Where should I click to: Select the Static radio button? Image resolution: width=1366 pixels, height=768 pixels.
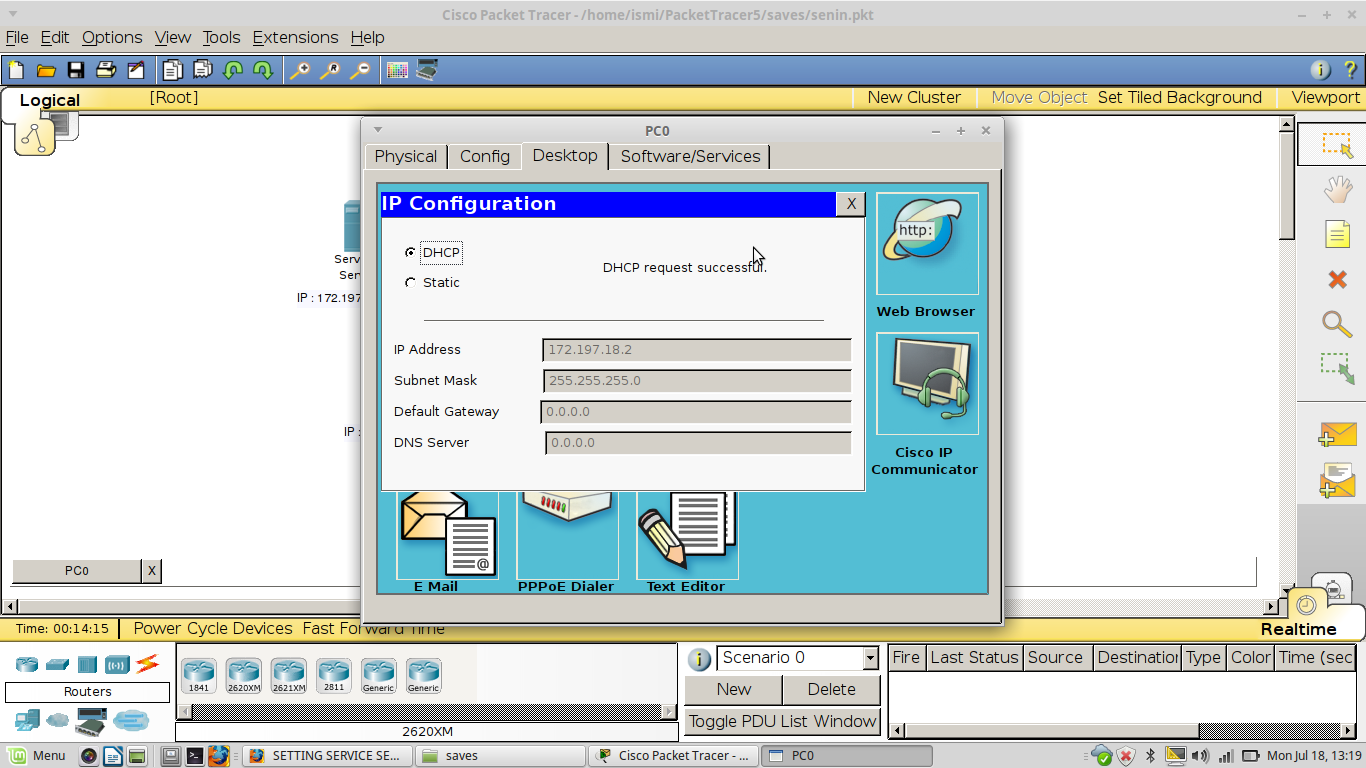[410, 283]
